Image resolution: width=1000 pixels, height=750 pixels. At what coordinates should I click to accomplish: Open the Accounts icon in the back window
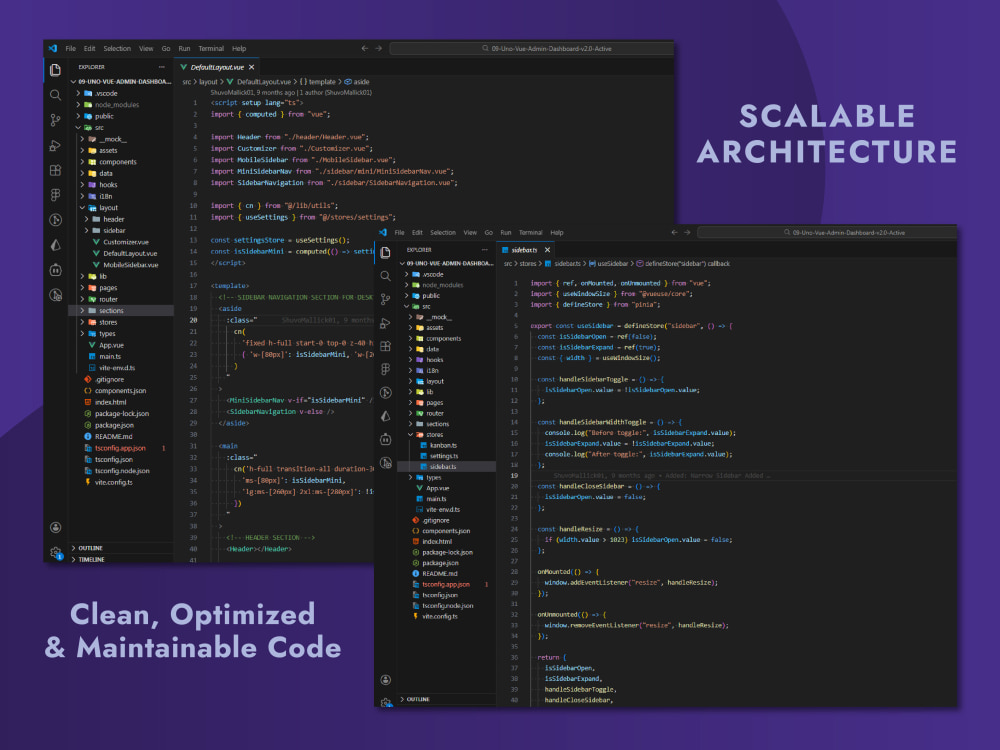pos(55,527)
